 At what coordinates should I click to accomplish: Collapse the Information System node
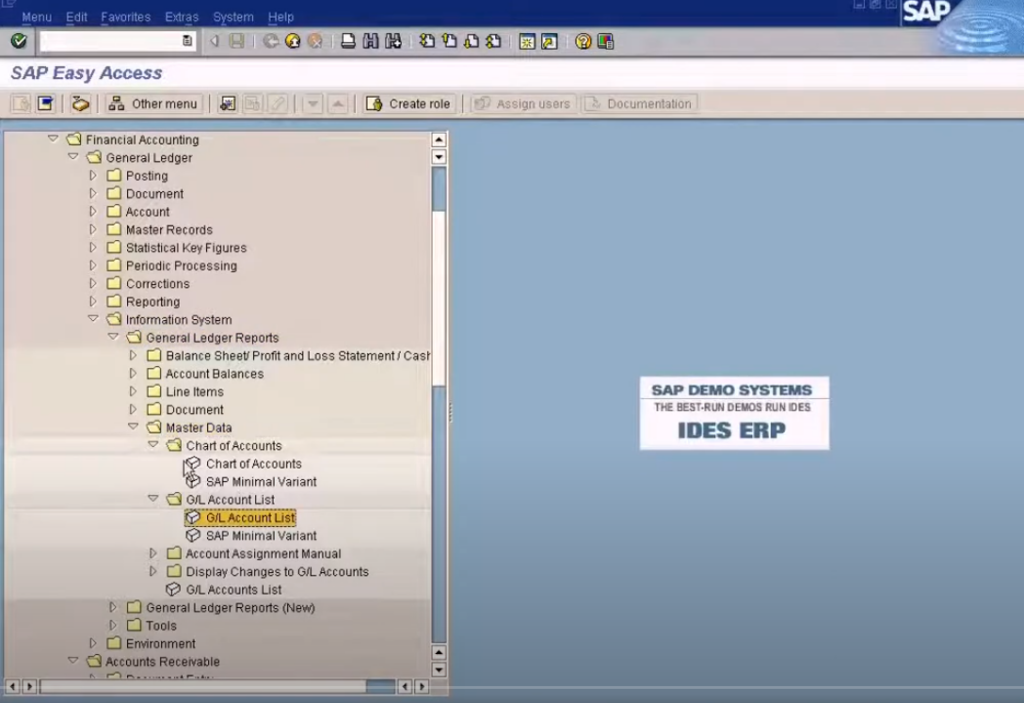point(93,319)
